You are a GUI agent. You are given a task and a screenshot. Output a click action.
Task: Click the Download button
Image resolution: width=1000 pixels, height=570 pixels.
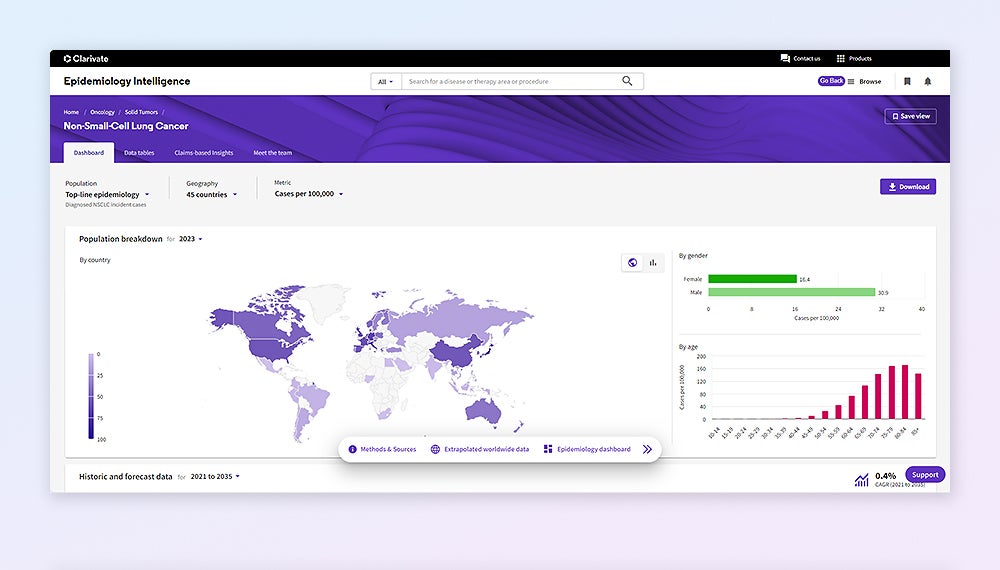click(908, 187)
